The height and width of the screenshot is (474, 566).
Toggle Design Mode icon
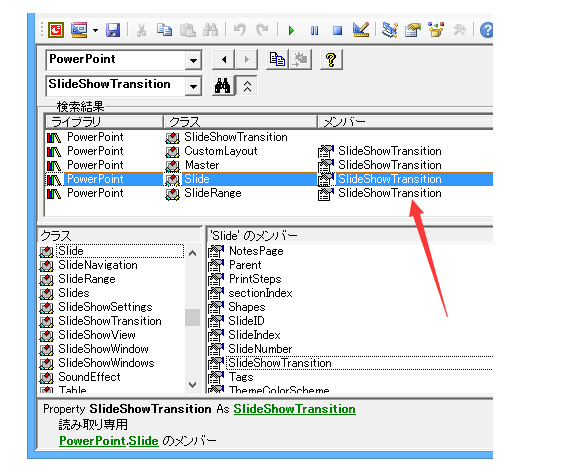361,30
